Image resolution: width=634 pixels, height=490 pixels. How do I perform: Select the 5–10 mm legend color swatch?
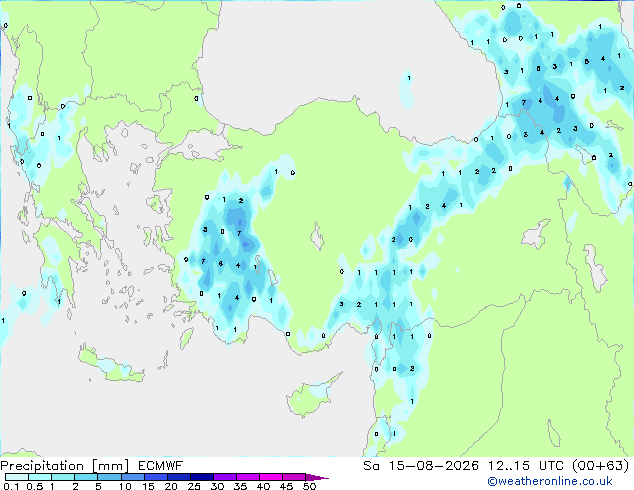click(109, 477)
